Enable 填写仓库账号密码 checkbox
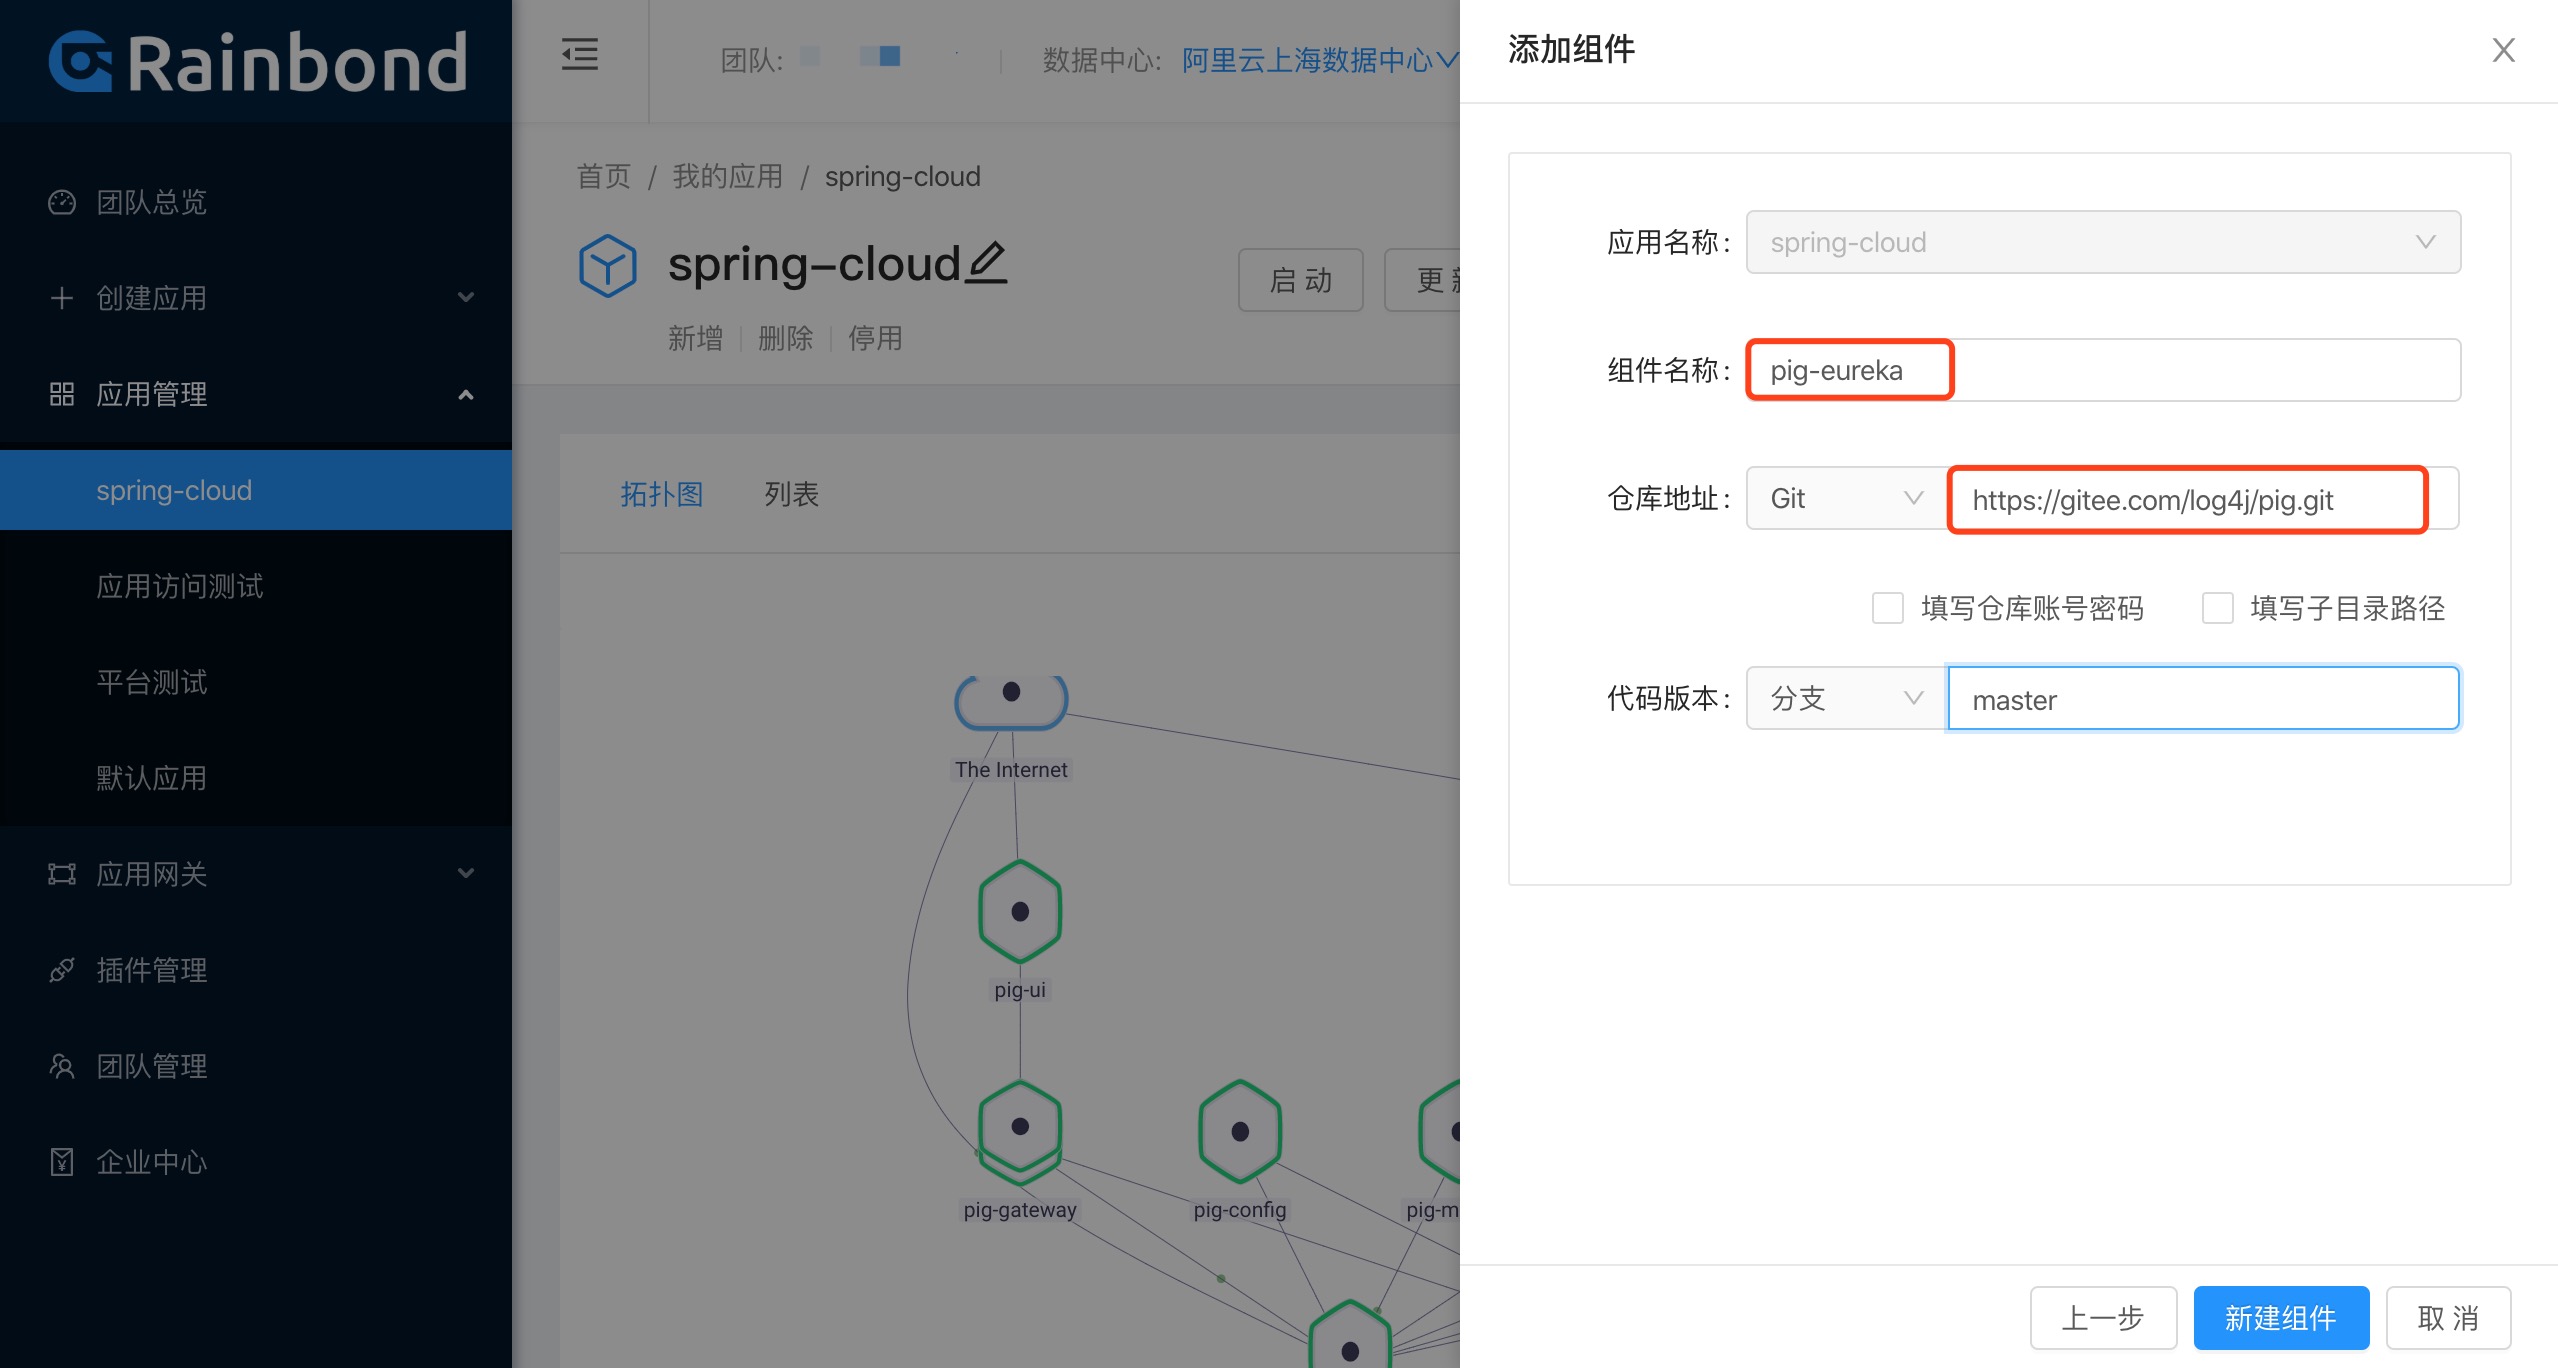The width and height of the screenshot is (2558, 1368). pos(1887,608)
